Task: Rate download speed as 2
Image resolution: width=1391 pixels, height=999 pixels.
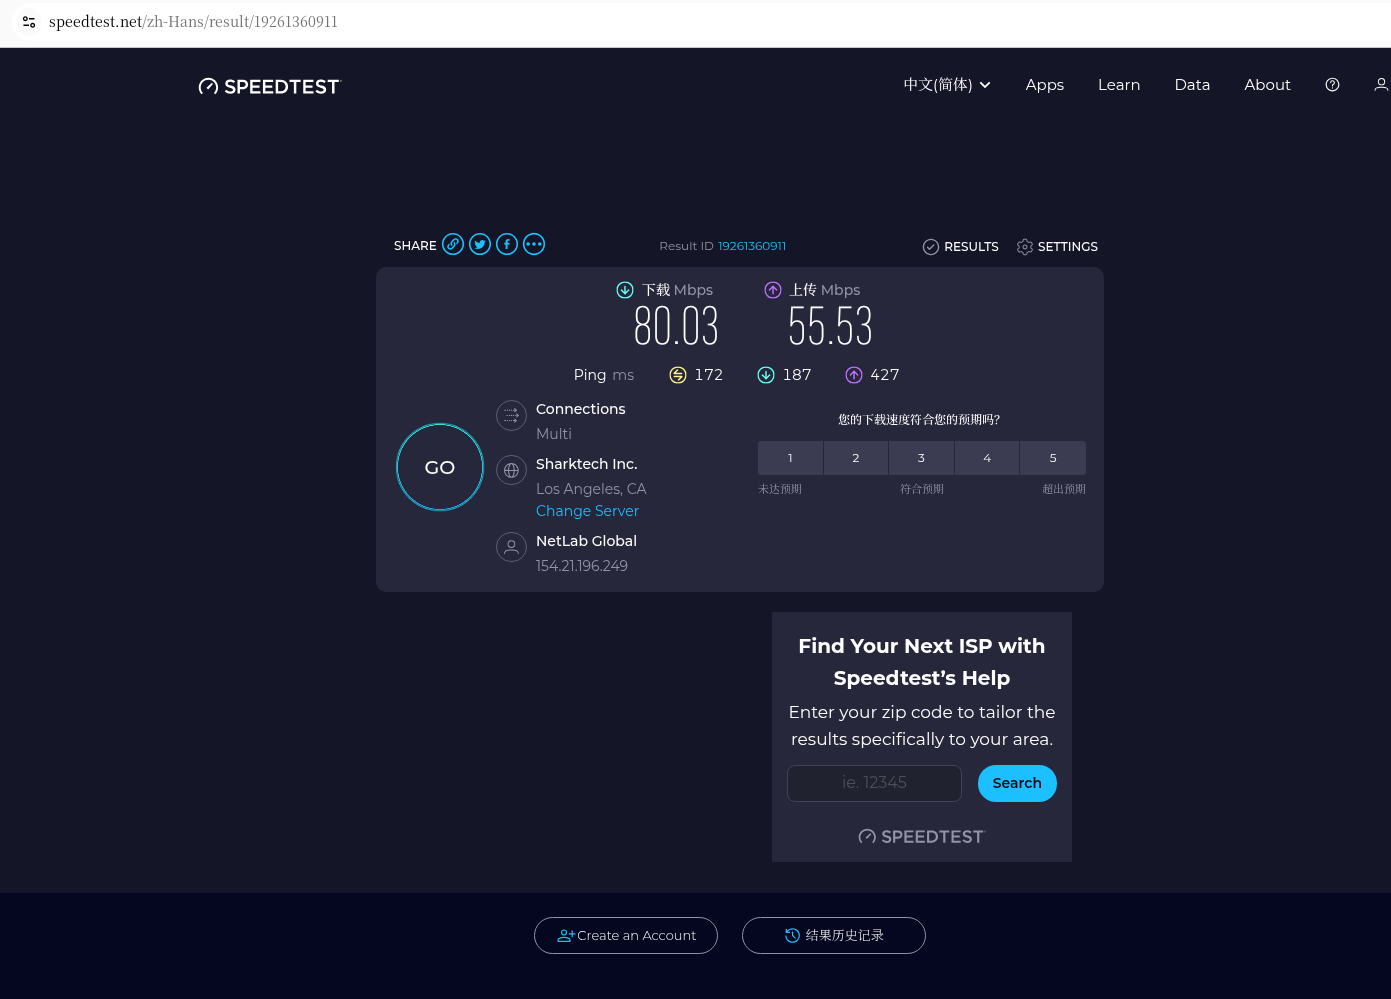Action: point(856,458)
